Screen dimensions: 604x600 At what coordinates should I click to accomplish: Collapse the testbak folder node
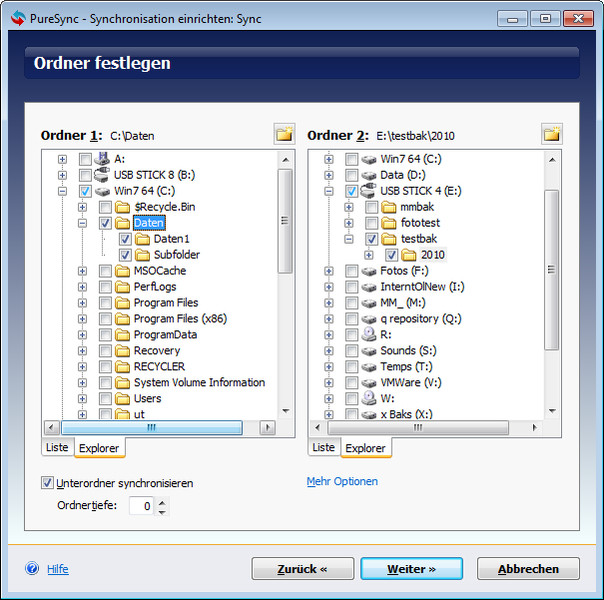point(349,239)
